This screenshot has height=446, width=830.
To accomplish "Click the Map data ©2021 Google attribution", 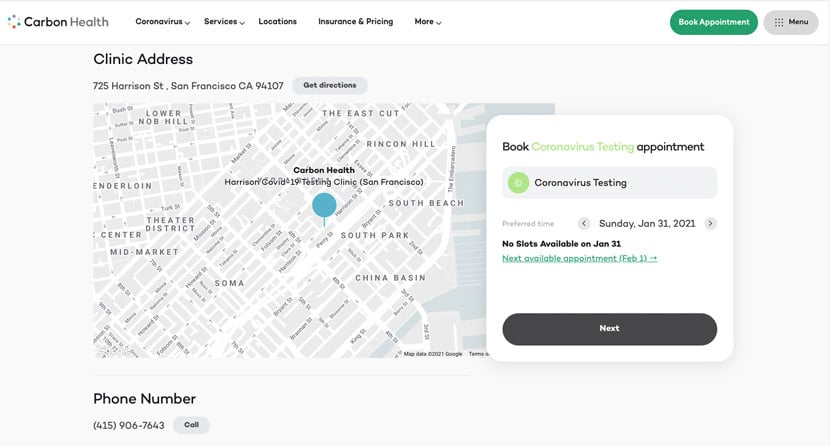I will pos(432,353).
